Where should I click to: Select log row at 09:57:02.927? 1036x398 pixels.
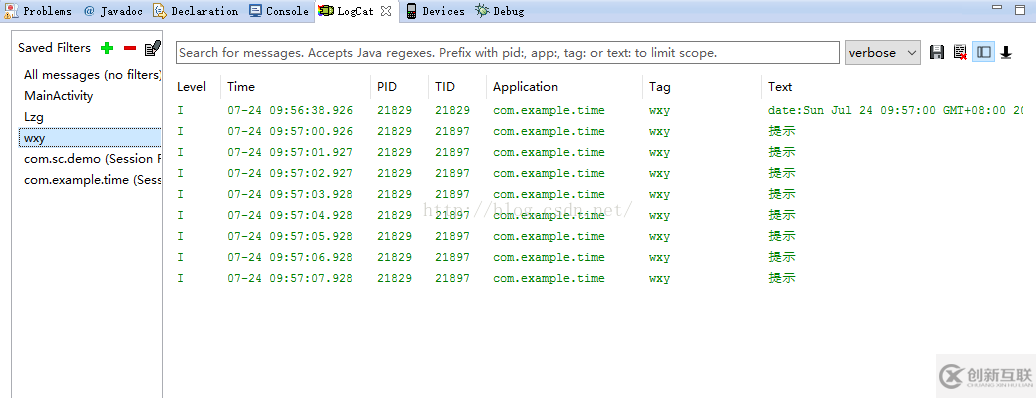(x=600, y=173)
